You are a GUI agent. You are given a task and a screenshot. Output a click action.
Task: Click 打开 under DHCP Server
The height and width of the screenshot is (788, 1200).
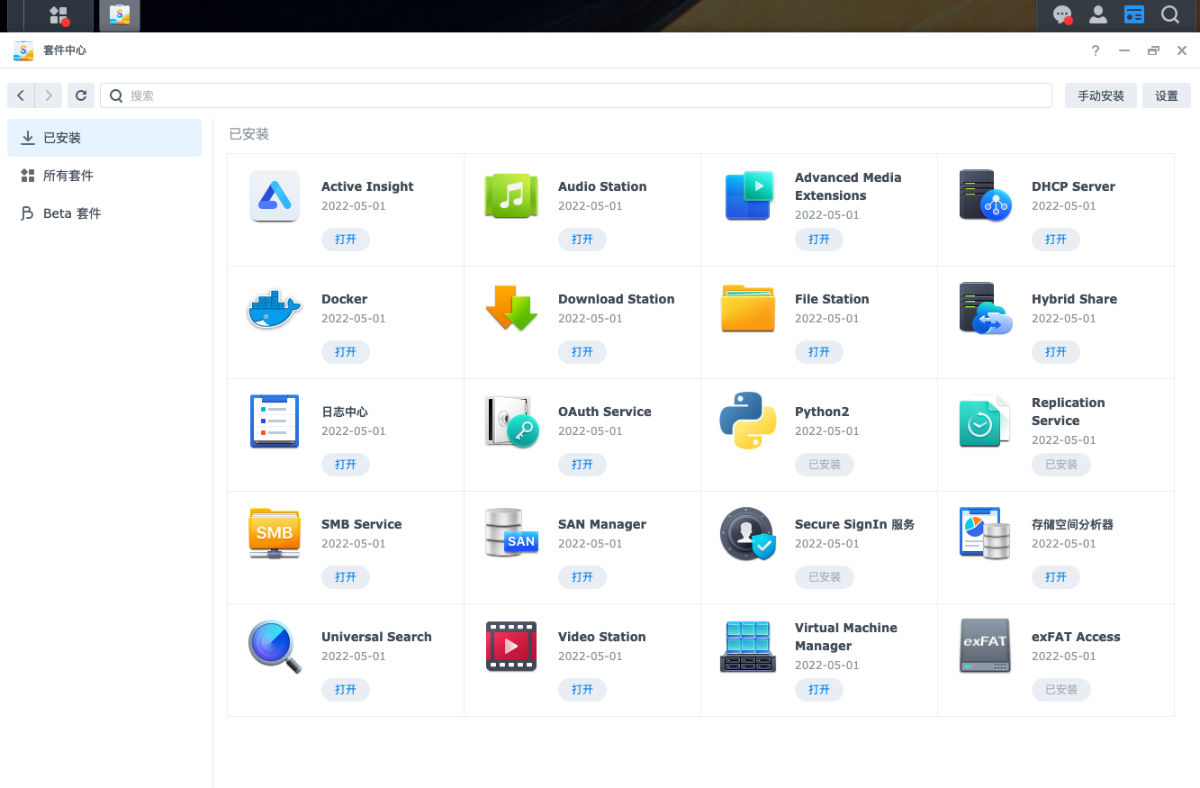(x=1056, y=239)
